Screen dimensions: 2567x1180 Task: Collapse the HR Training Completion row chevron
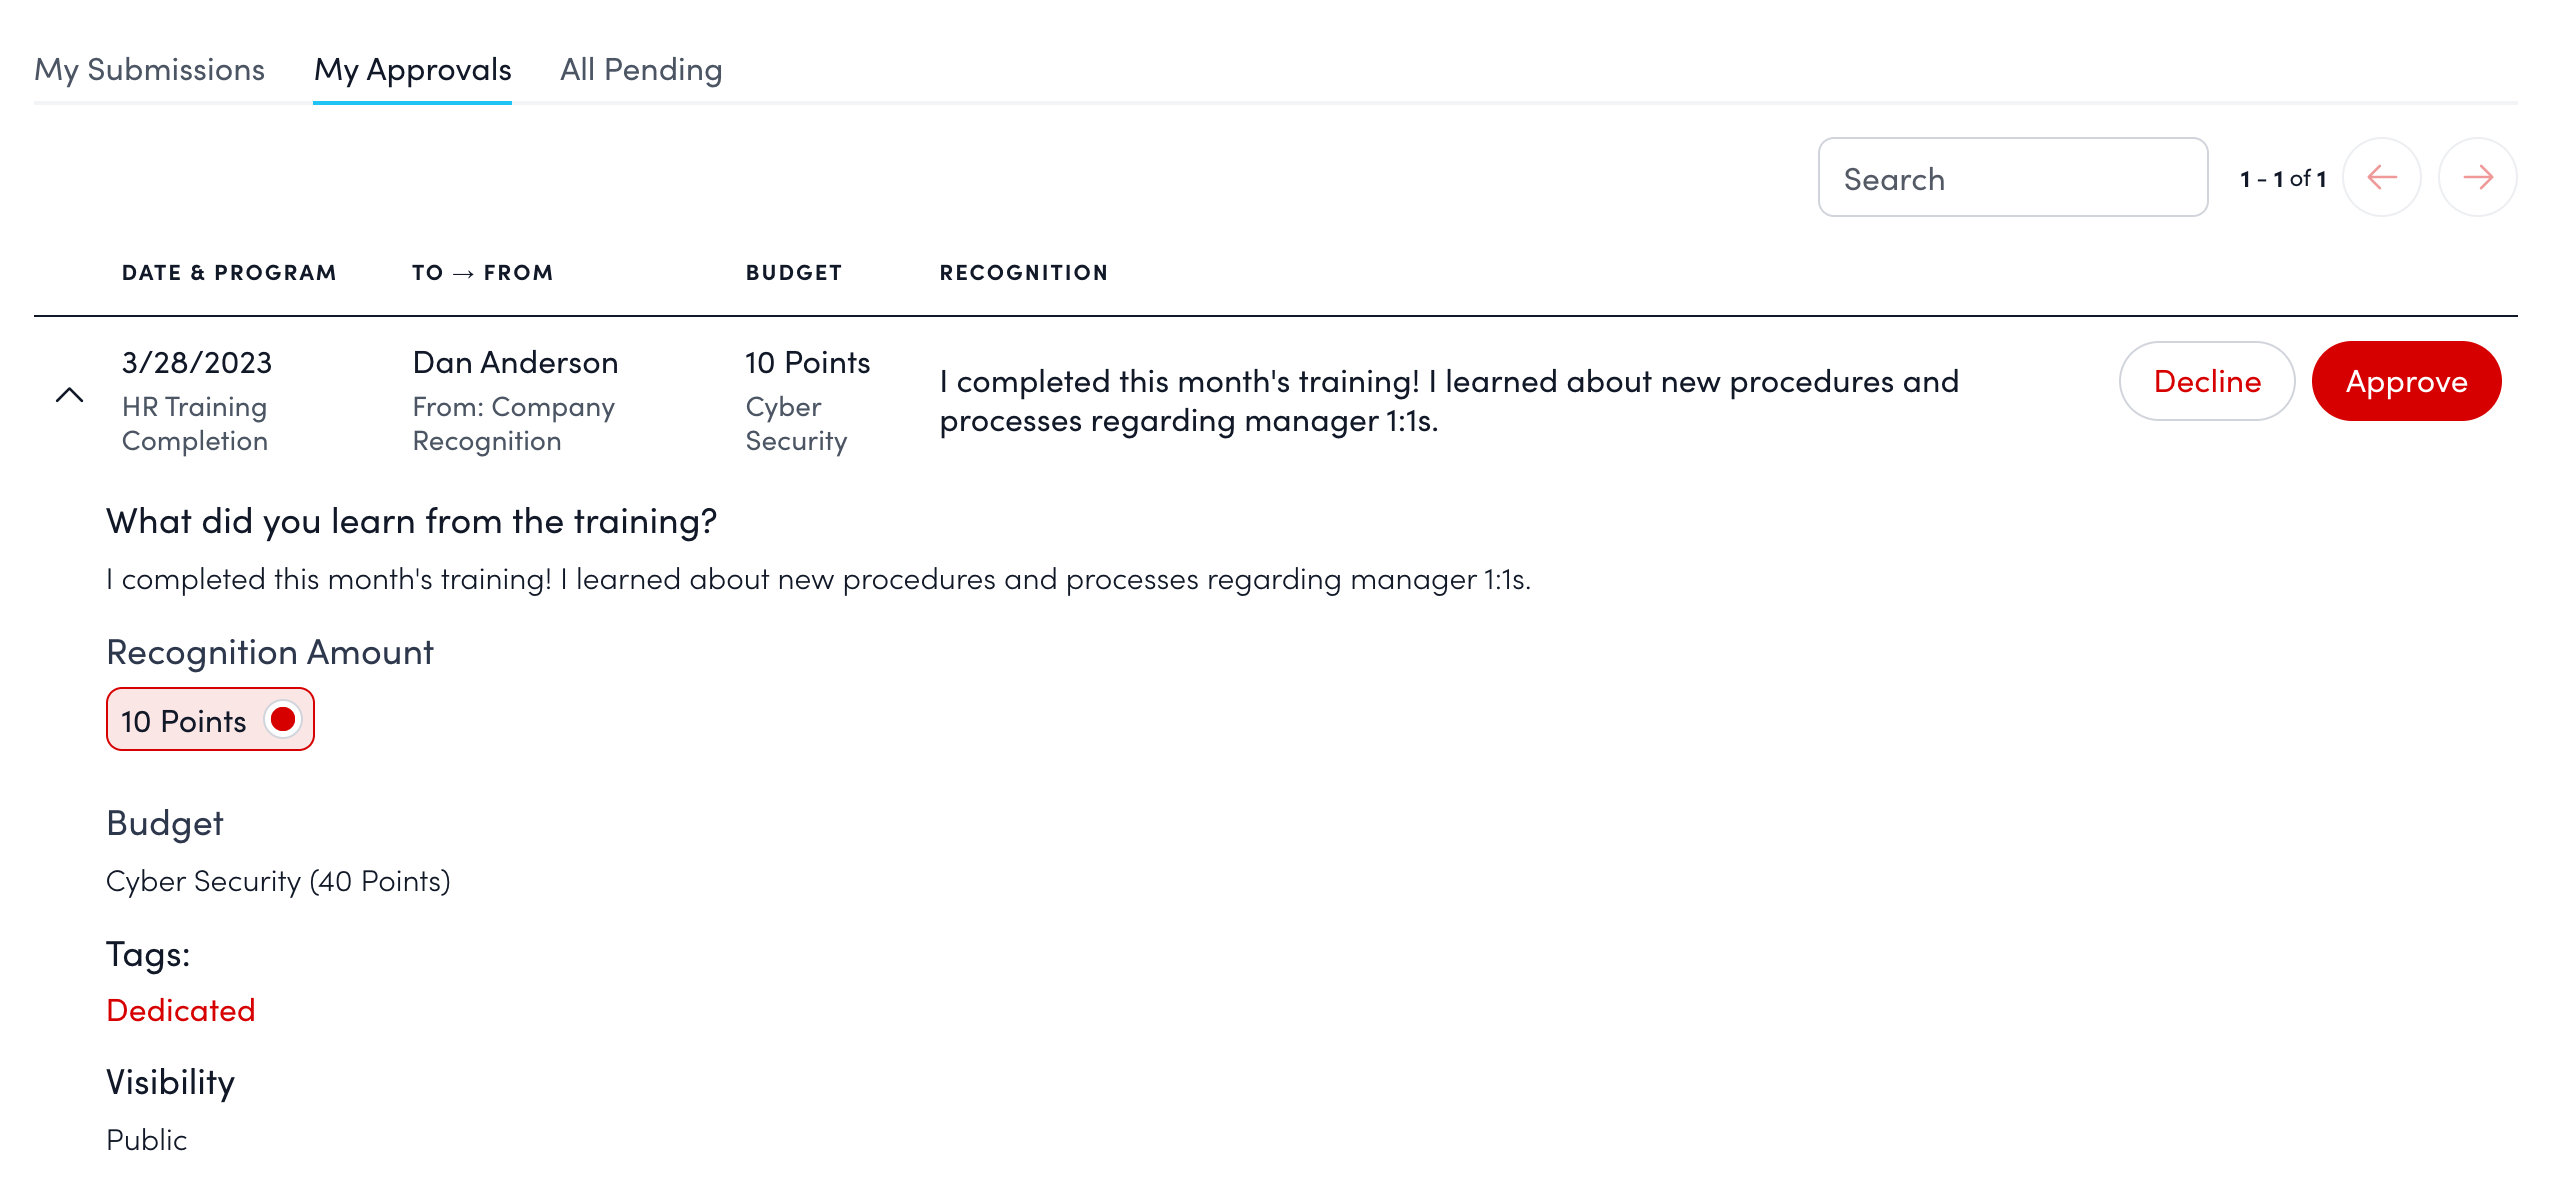[x=69, y=395]
